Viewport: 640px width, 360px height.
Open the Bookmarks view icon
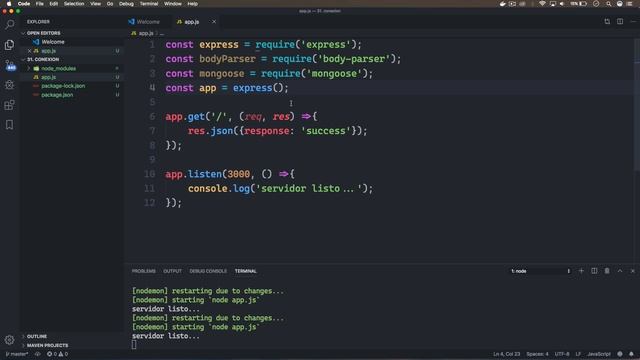pos(9,124)
